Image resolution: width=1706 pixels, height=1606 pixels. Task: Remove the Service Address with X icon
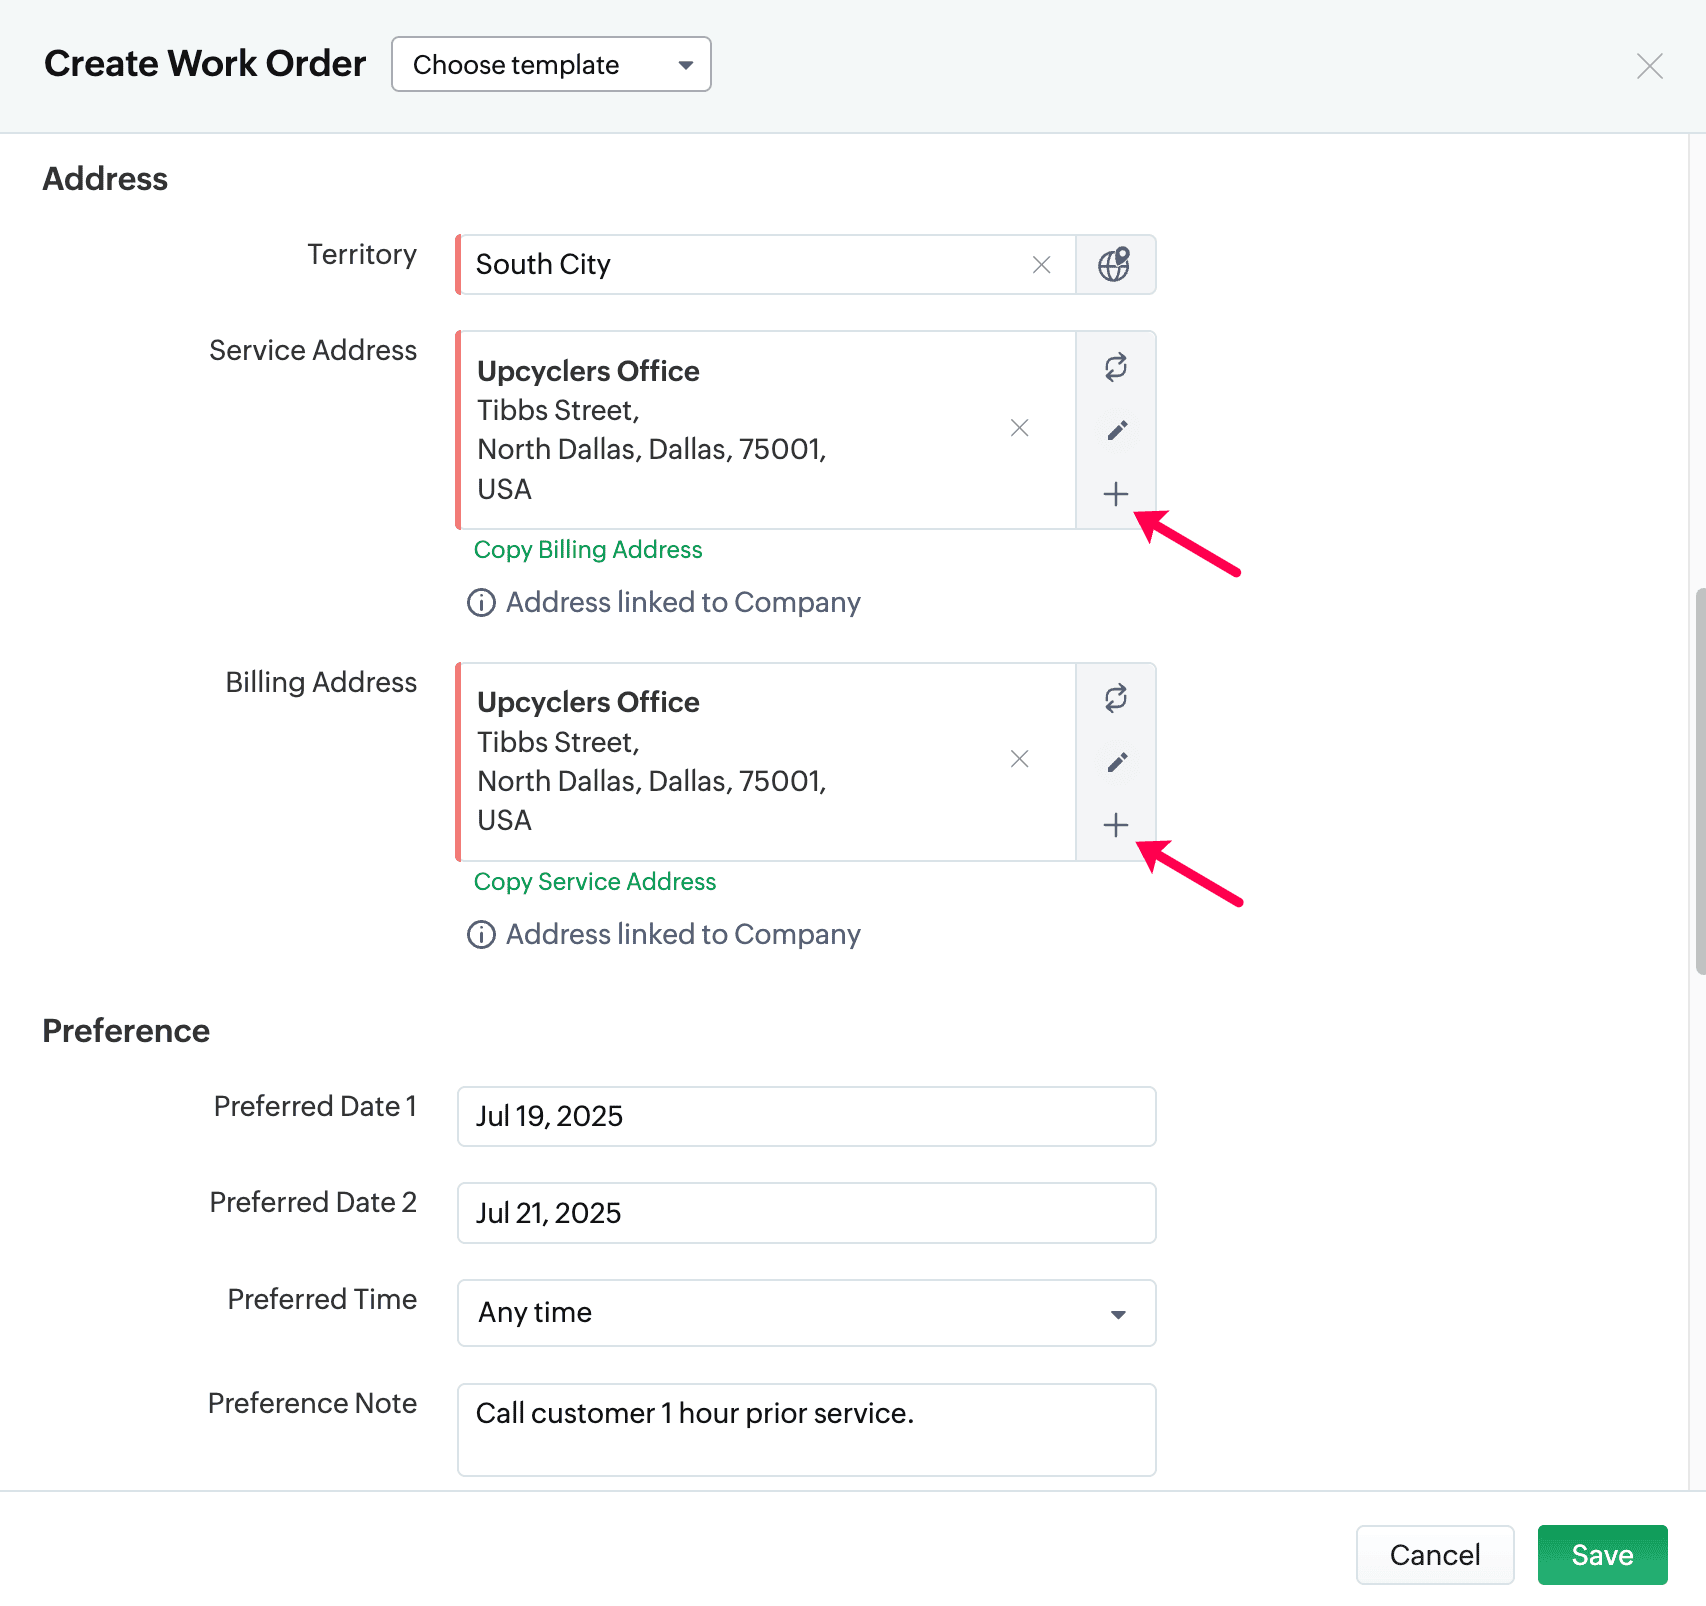(1019, 428)
